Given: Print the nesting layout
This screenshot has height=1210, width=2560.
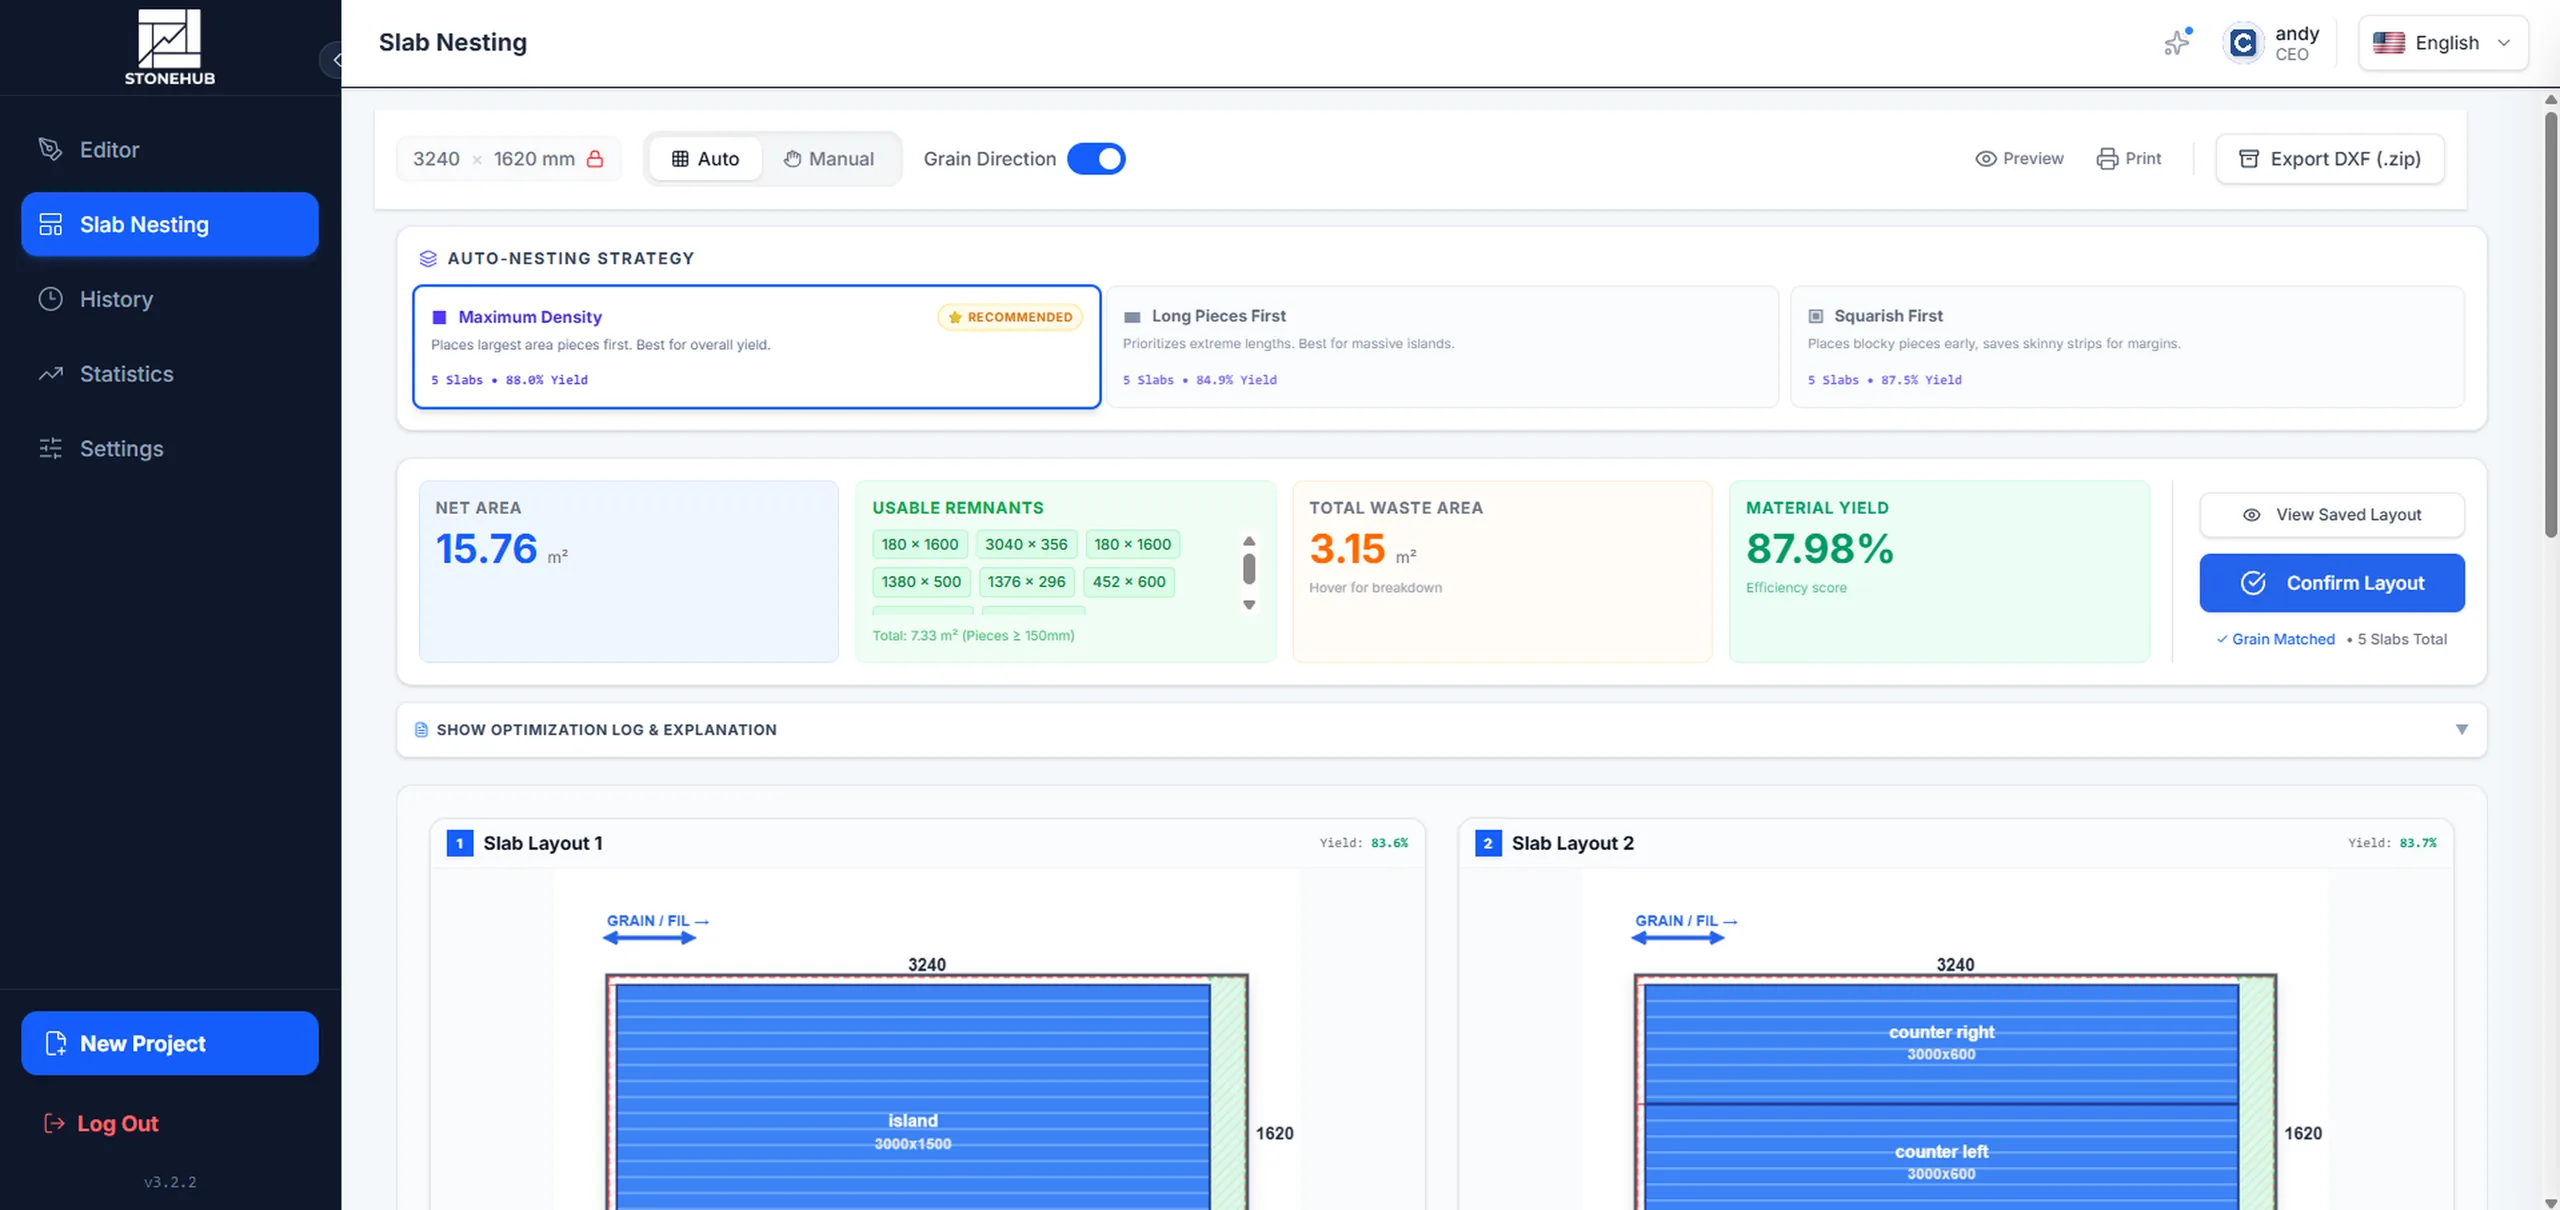Looking at the screenshot, I should click(x=2129, y=159).
